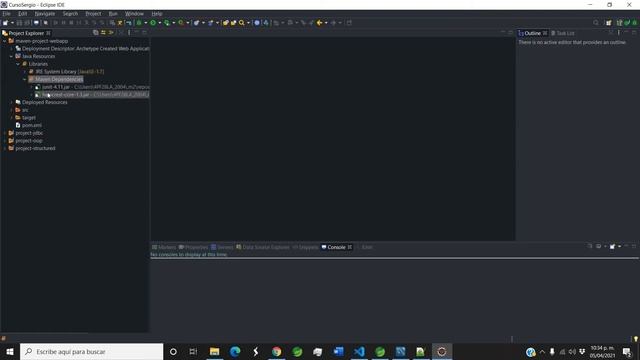Click the green Run toolbar button
The height and width of the screenshot is (360, 640).
pos(153,23)
